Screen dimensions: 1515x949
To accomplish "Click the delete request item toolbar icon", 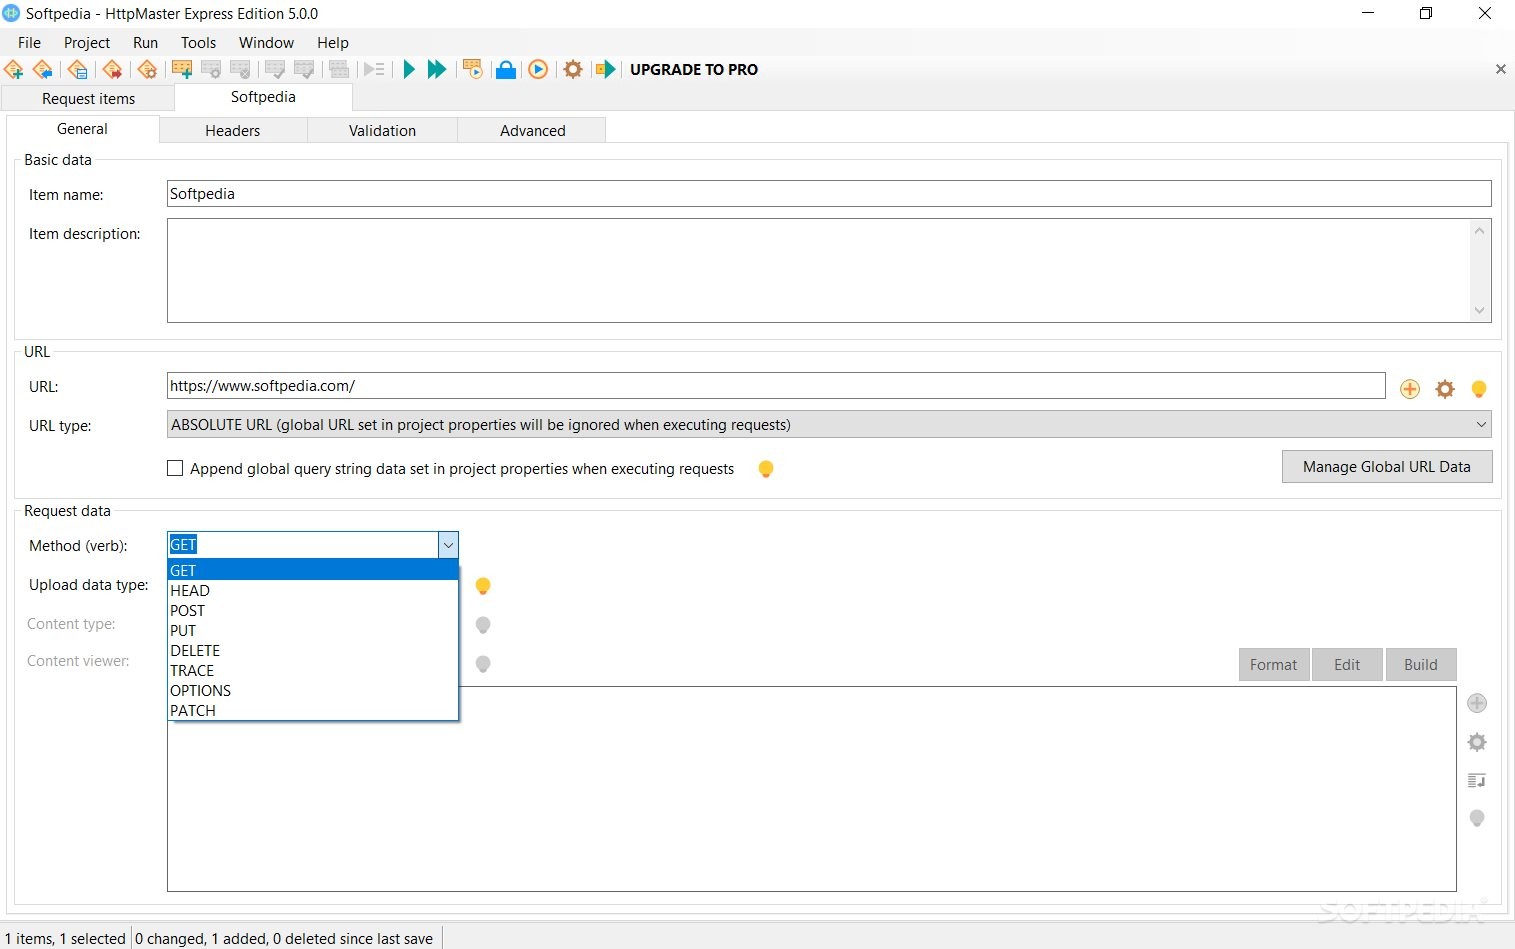I will pos(240,70).
